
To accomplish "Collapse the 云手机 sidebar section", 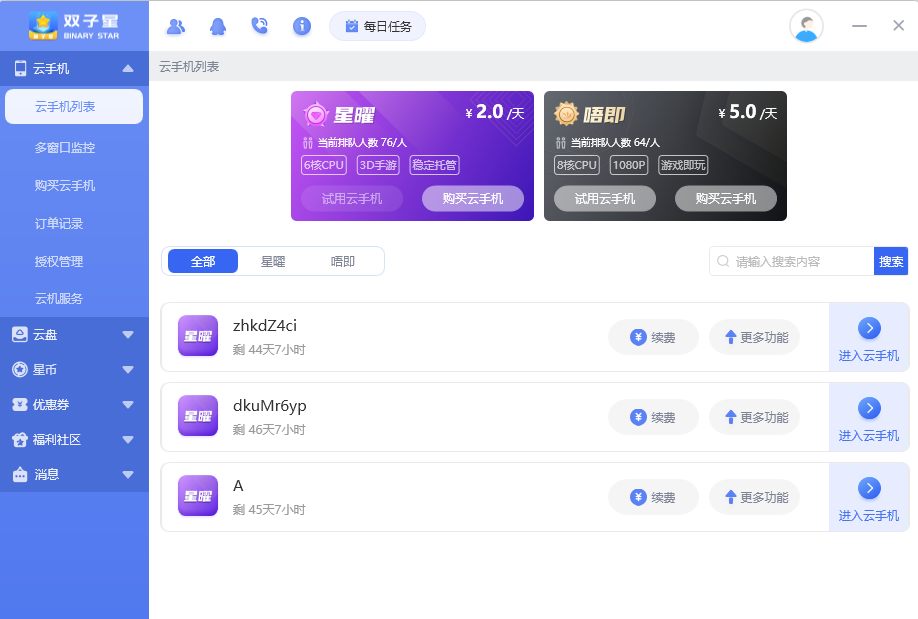I will [127, 70].
